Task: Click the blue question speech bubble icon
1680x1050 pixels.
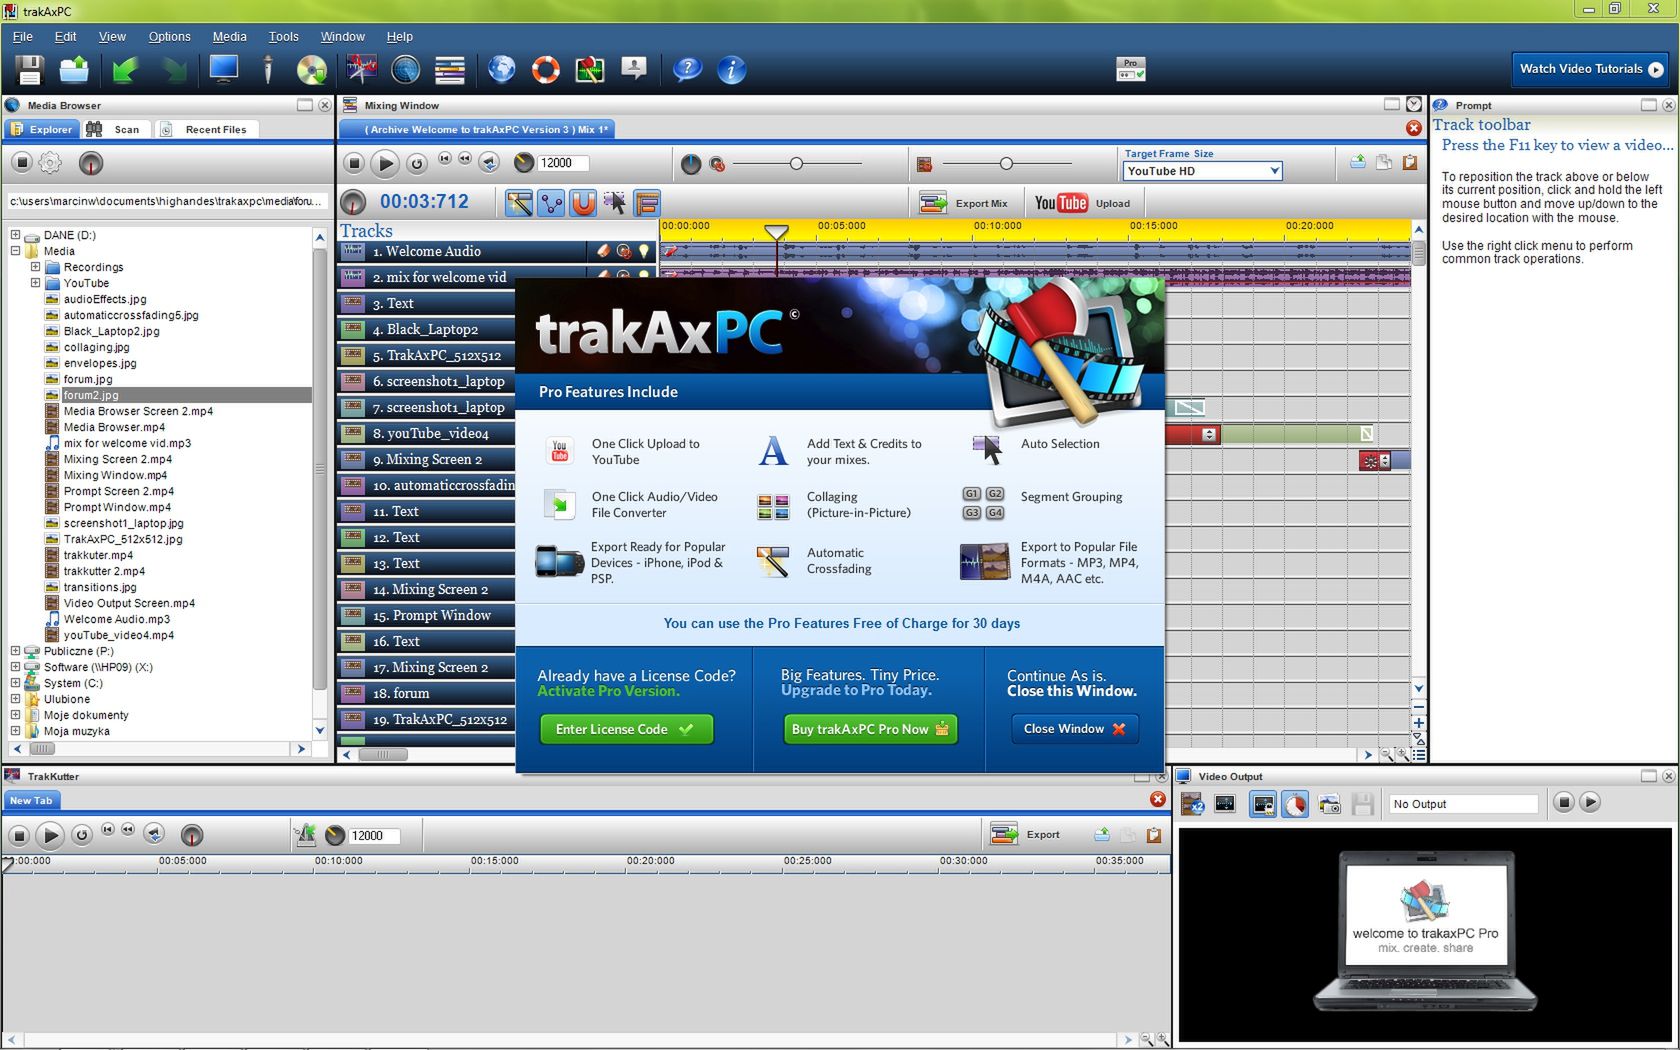Action: click(x=687, y=69)
